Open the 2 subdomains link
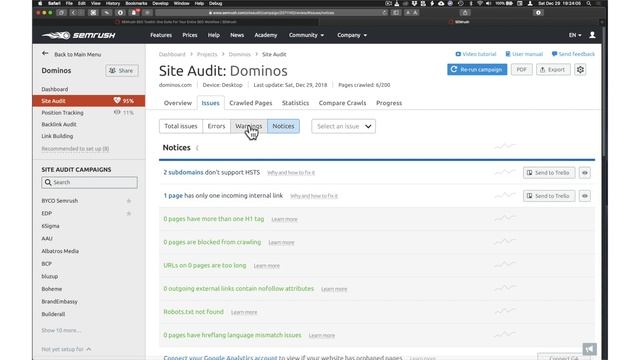 point(183,172)
